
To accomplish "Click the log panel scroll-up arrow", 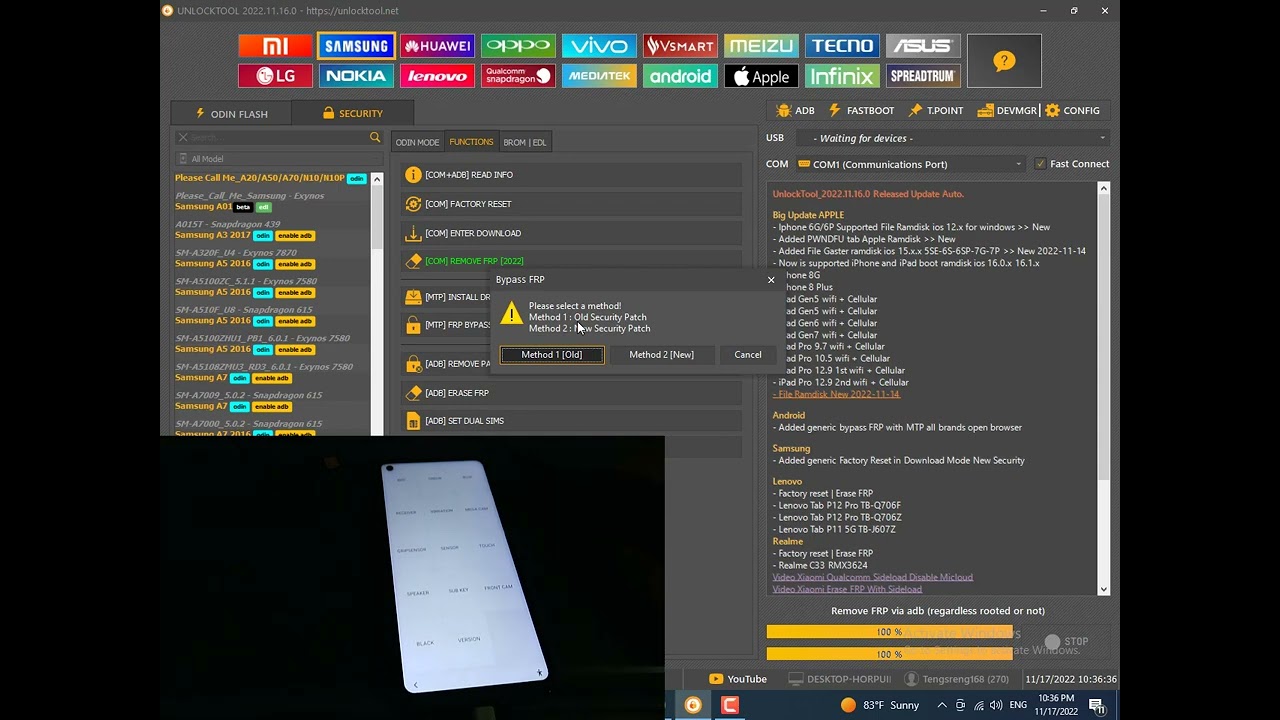I will tap(1104, 188).
